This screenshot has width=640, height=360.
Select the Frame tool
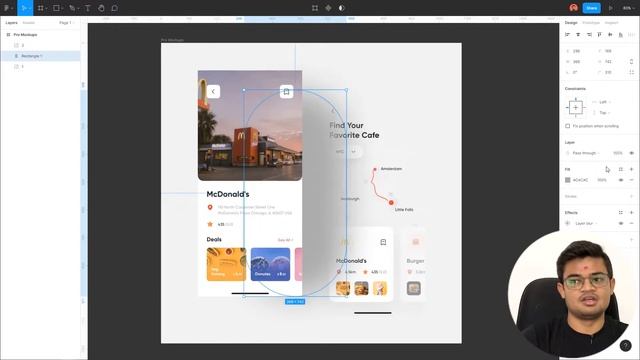point(40,8)
